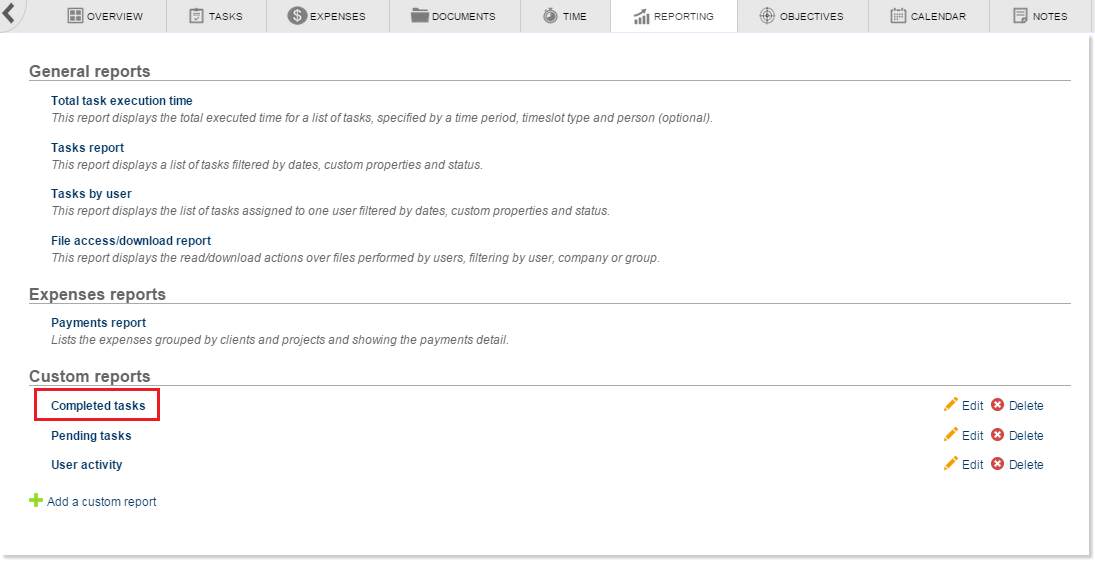Click the pencil icon beside User activity
Viewport: 1095px width, 570px height.
pyautogui.click(x=950, y=464)
